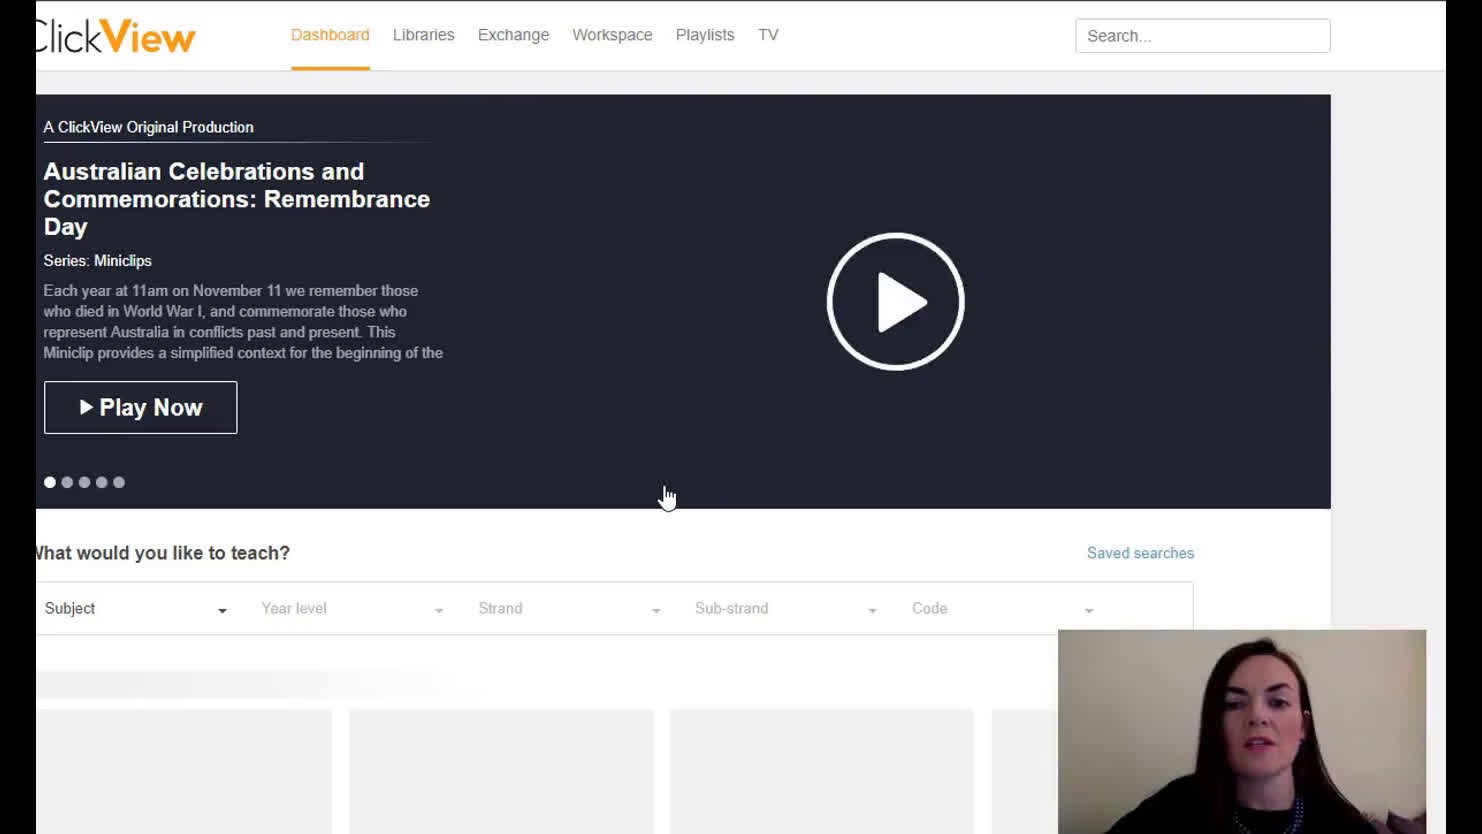Select the fifth carousel dot
Image resolution: width=1482 pixels, height=834 pixels.
119,482
